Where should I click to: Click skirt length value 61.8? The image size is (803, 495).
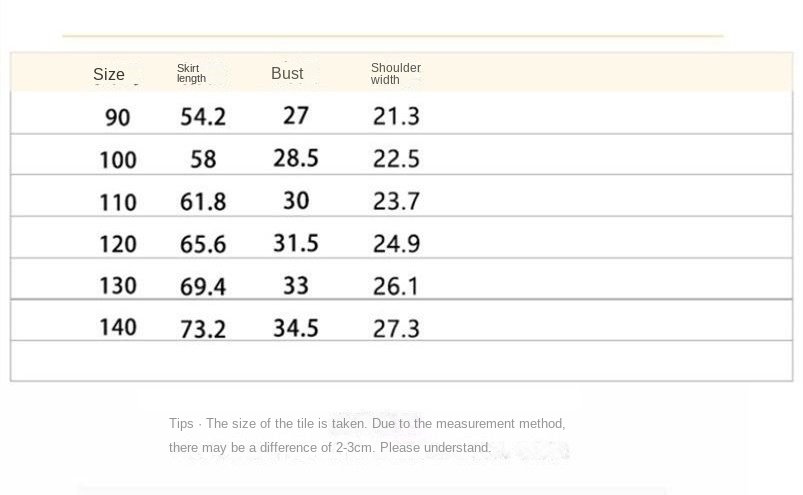(203, 202)
